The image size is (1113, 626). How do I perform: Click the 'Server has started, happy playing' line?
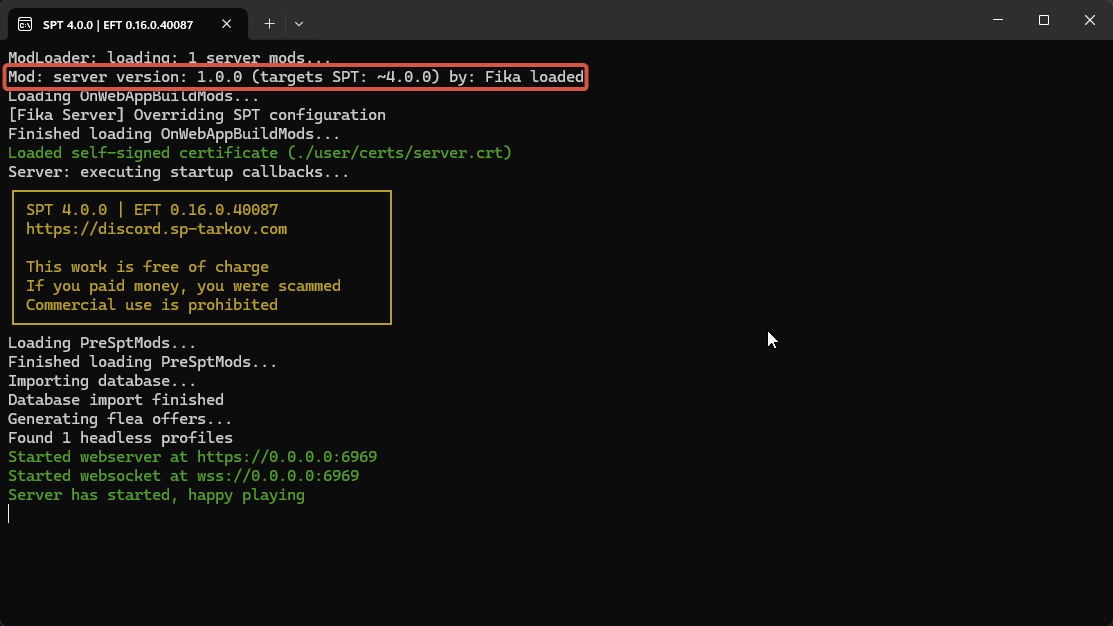pos(156,495)
